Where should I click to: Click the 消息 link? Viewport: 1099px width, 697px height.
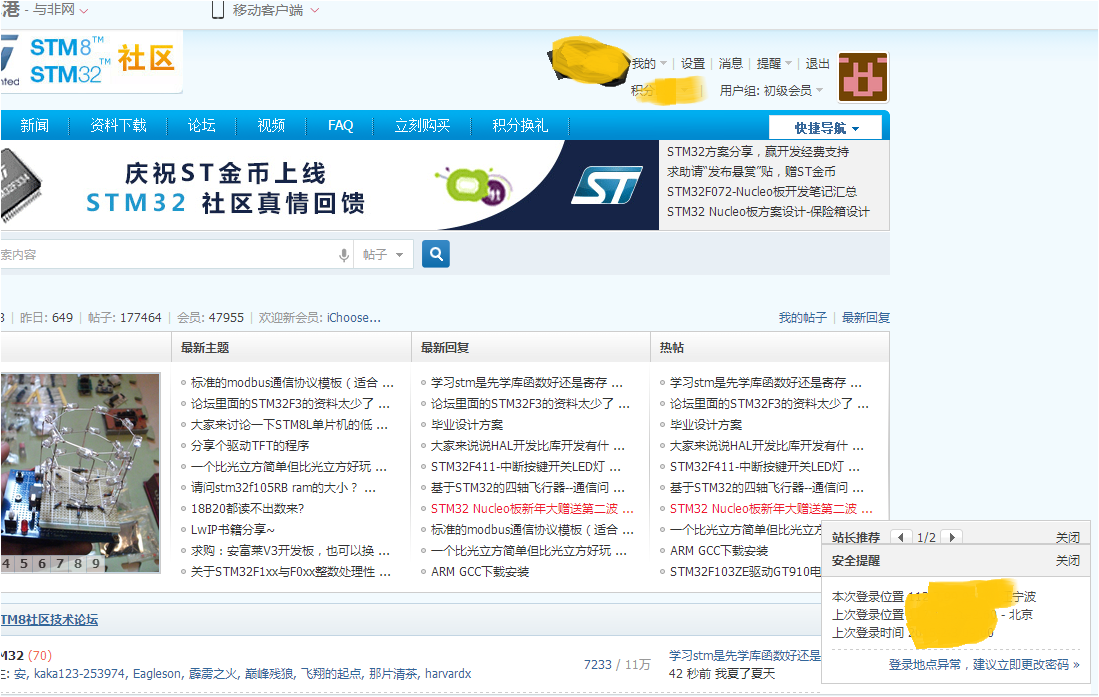pyautogui.click(x=730, y=64)
